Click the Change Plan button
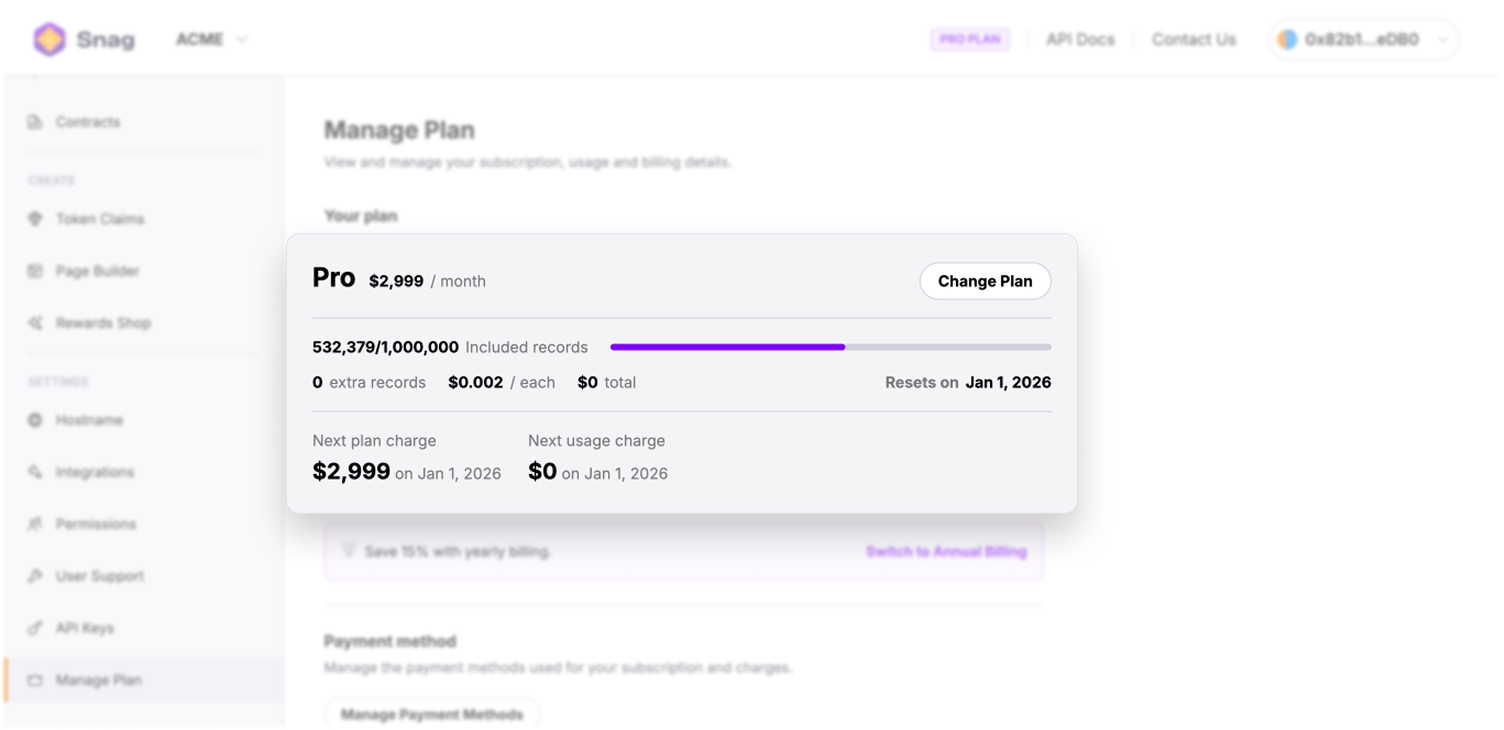This screenshot has height=730, width=1504. click(984, 281)
